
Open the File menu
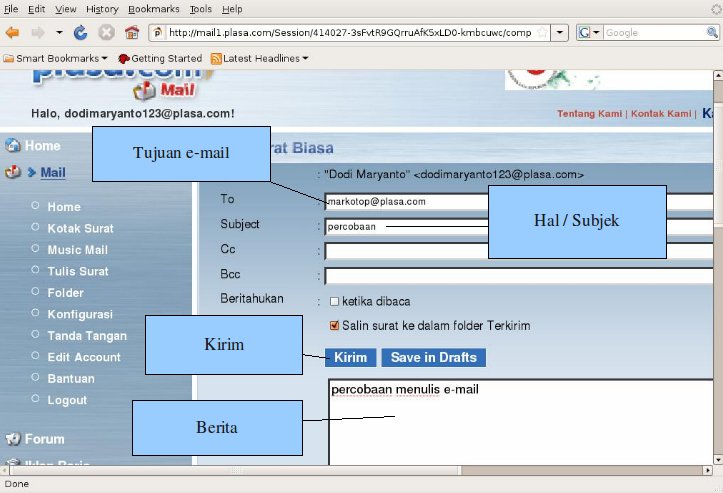tap(11, 9)
